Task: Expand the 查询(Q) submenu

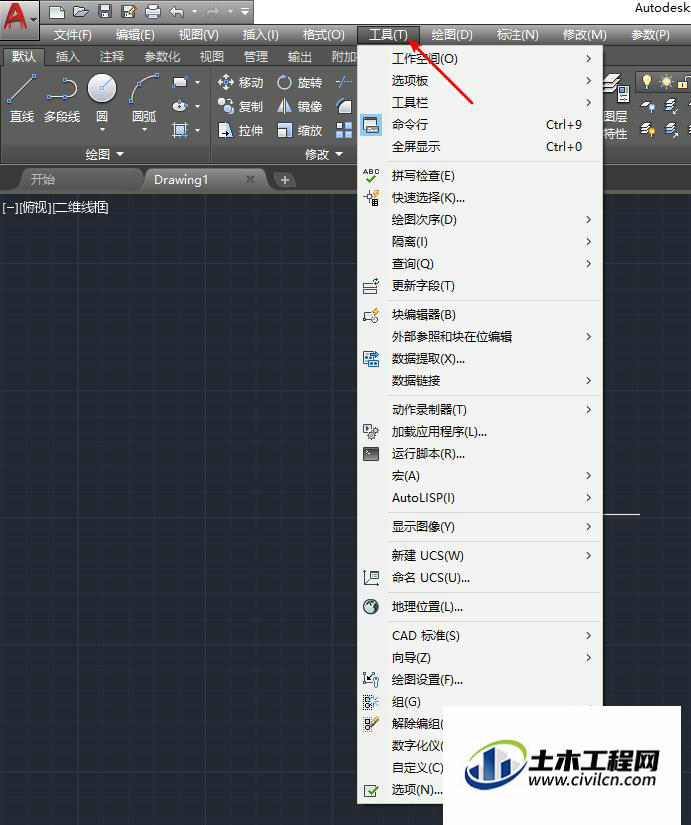Action: [x=479, y=264]
